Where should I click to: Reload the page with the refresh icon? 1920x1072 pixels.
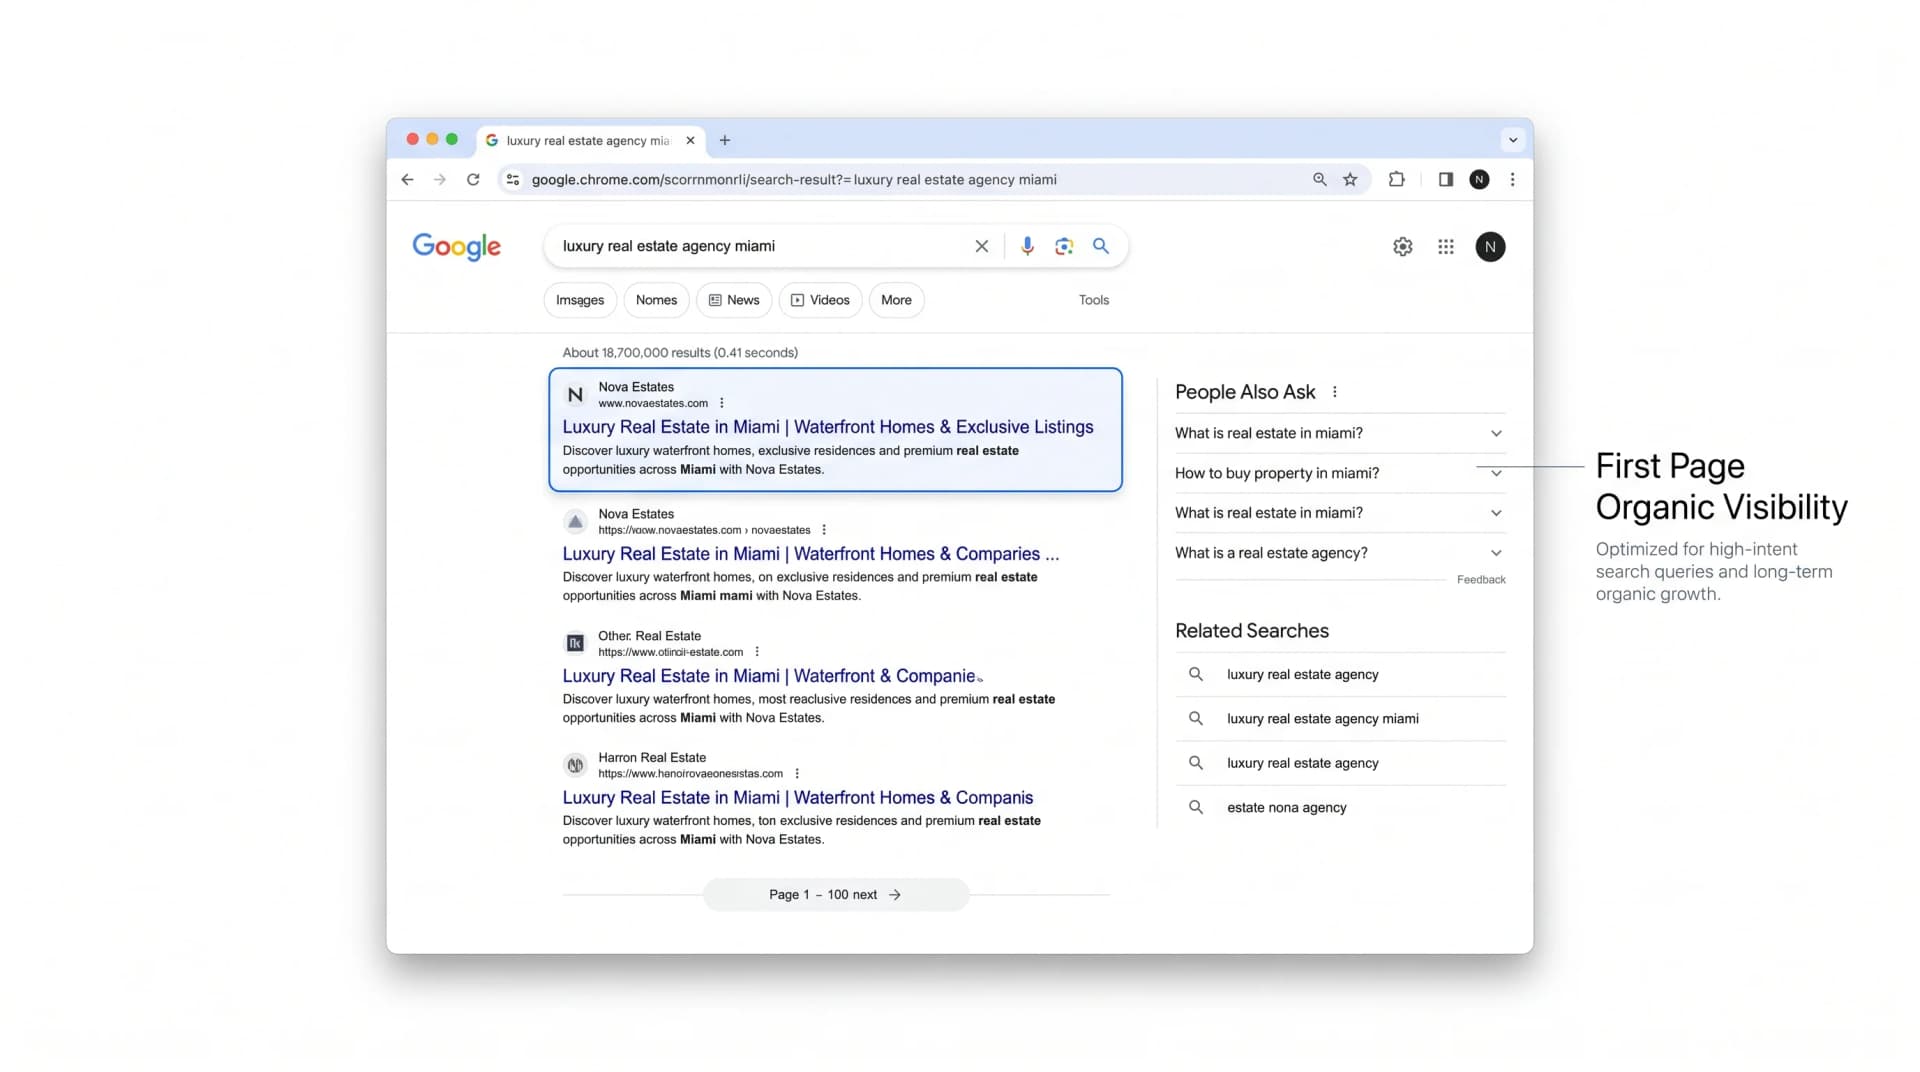(x=473, y=180)
